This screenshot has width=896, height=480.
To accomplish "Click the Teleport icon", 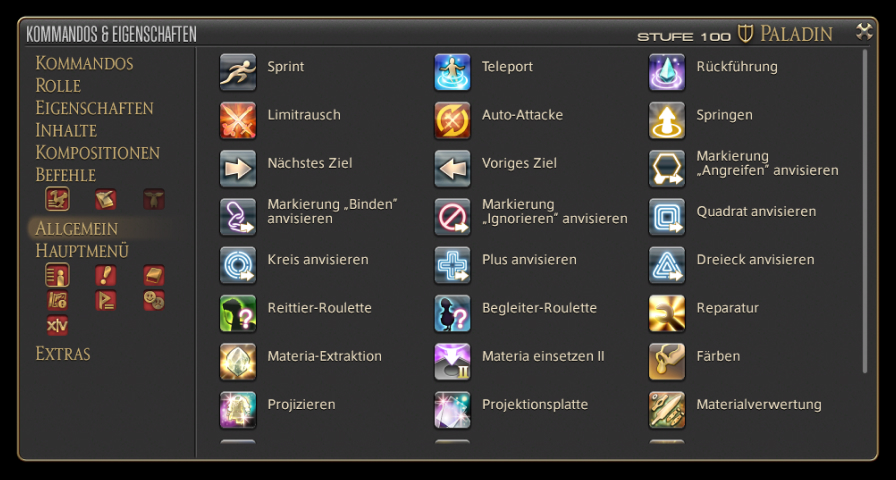I will (452, 72).
